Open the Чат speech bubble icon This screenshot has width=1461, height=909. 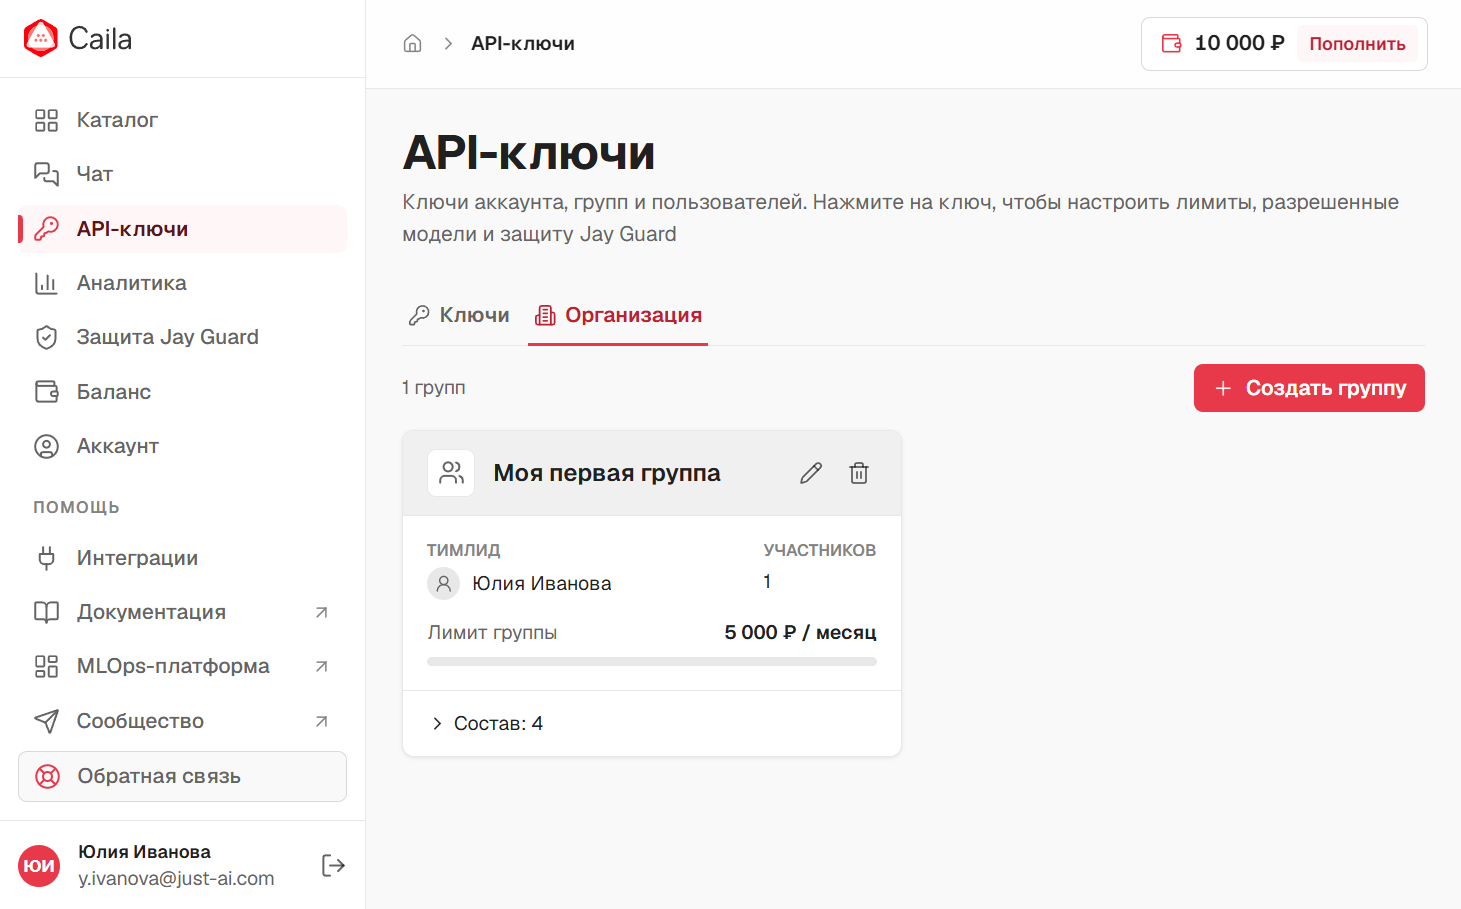click(46, 174)
